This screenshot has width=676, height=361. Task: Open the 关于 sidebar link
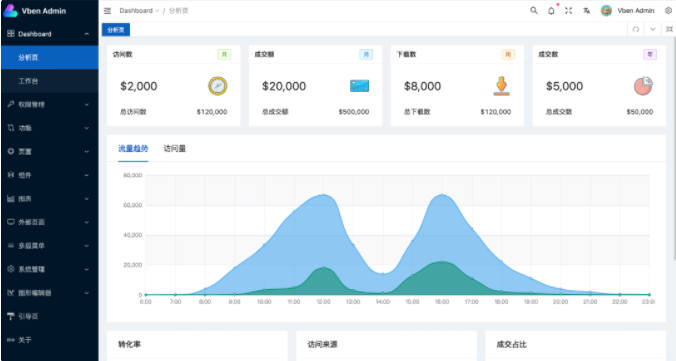pos(49,340)
